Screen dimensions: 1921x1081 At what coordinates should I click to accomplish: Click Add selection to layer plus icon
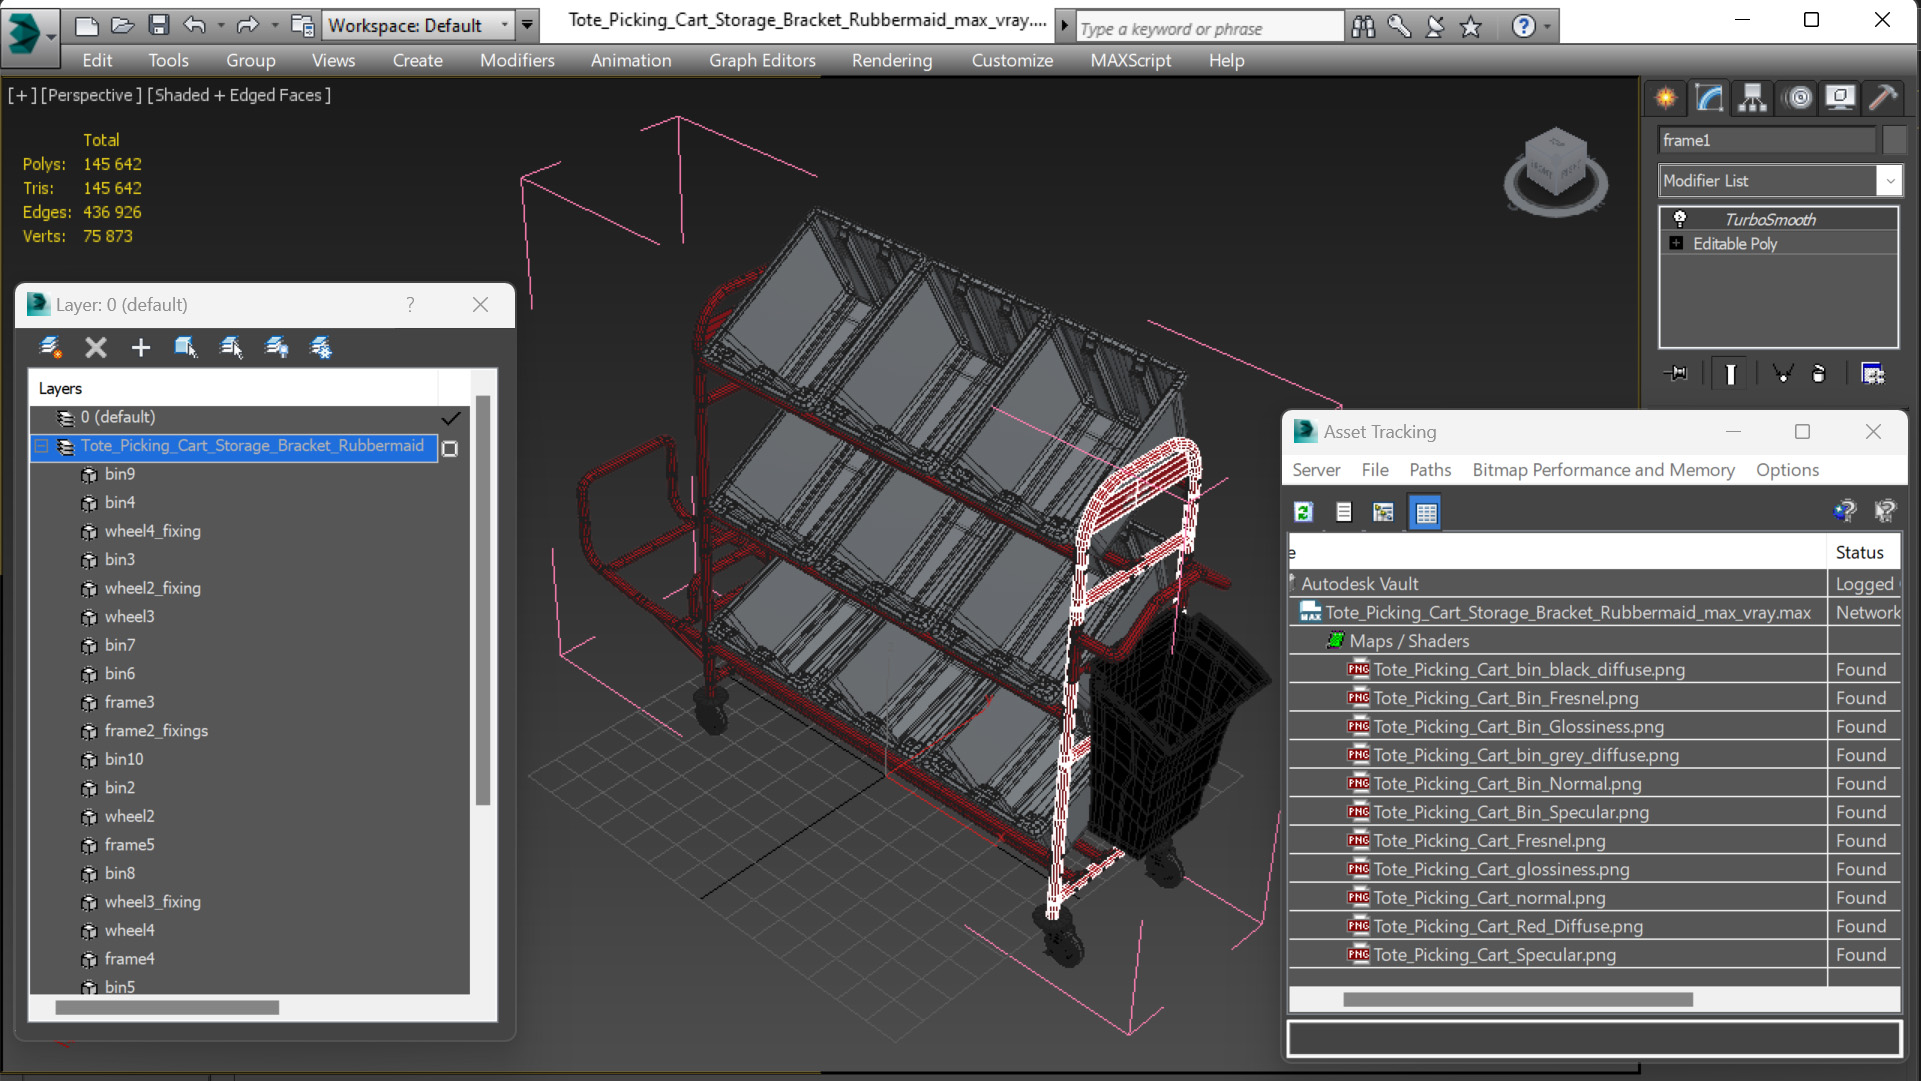140,347
